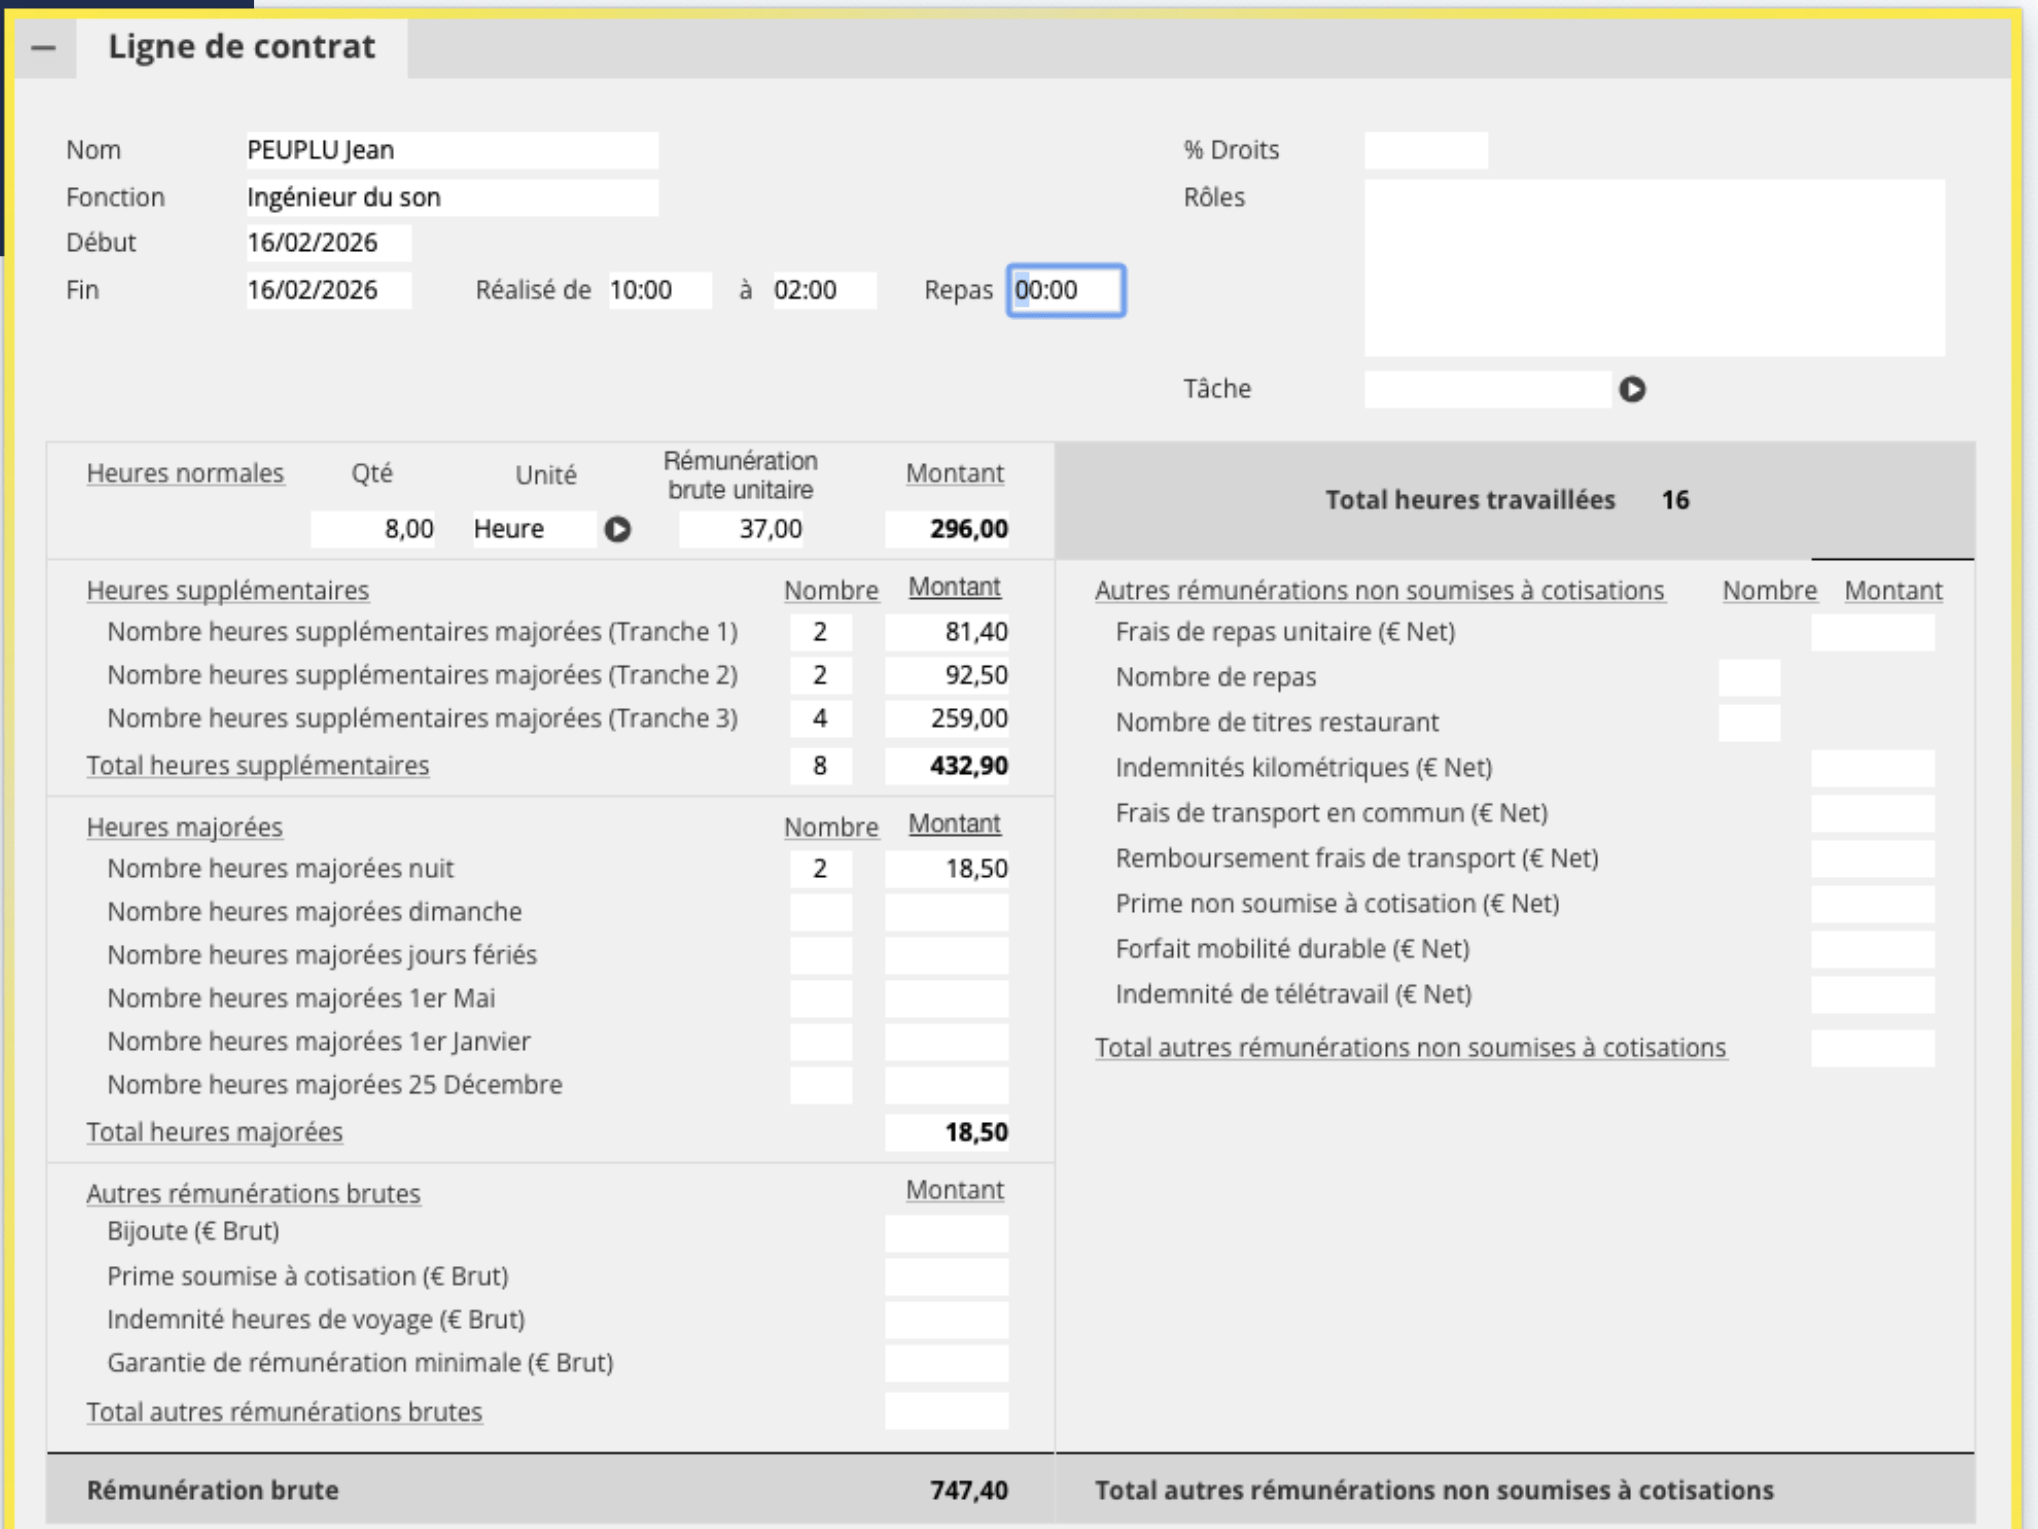Select the Ligne de contrat tab
2038x1529 pixels.
[241, 47]
